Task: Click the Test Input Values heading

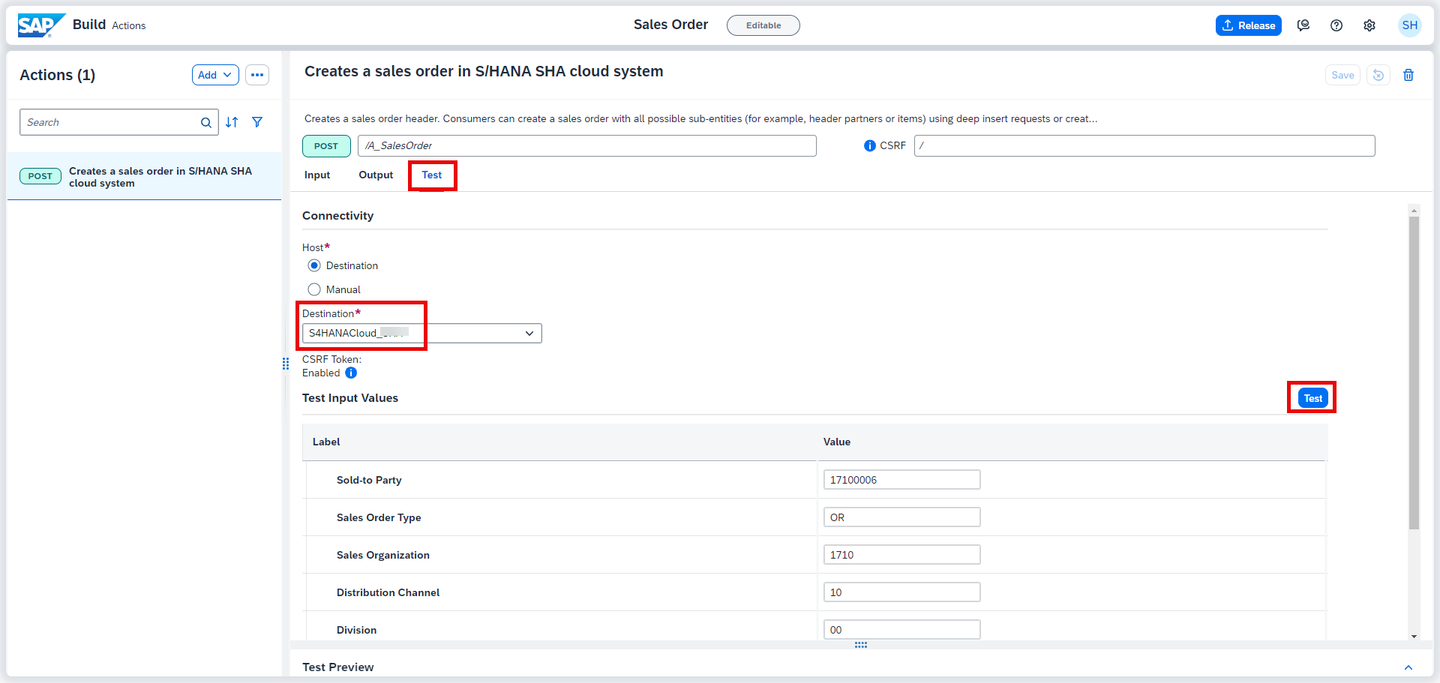Action: click(x=350, y=398)
